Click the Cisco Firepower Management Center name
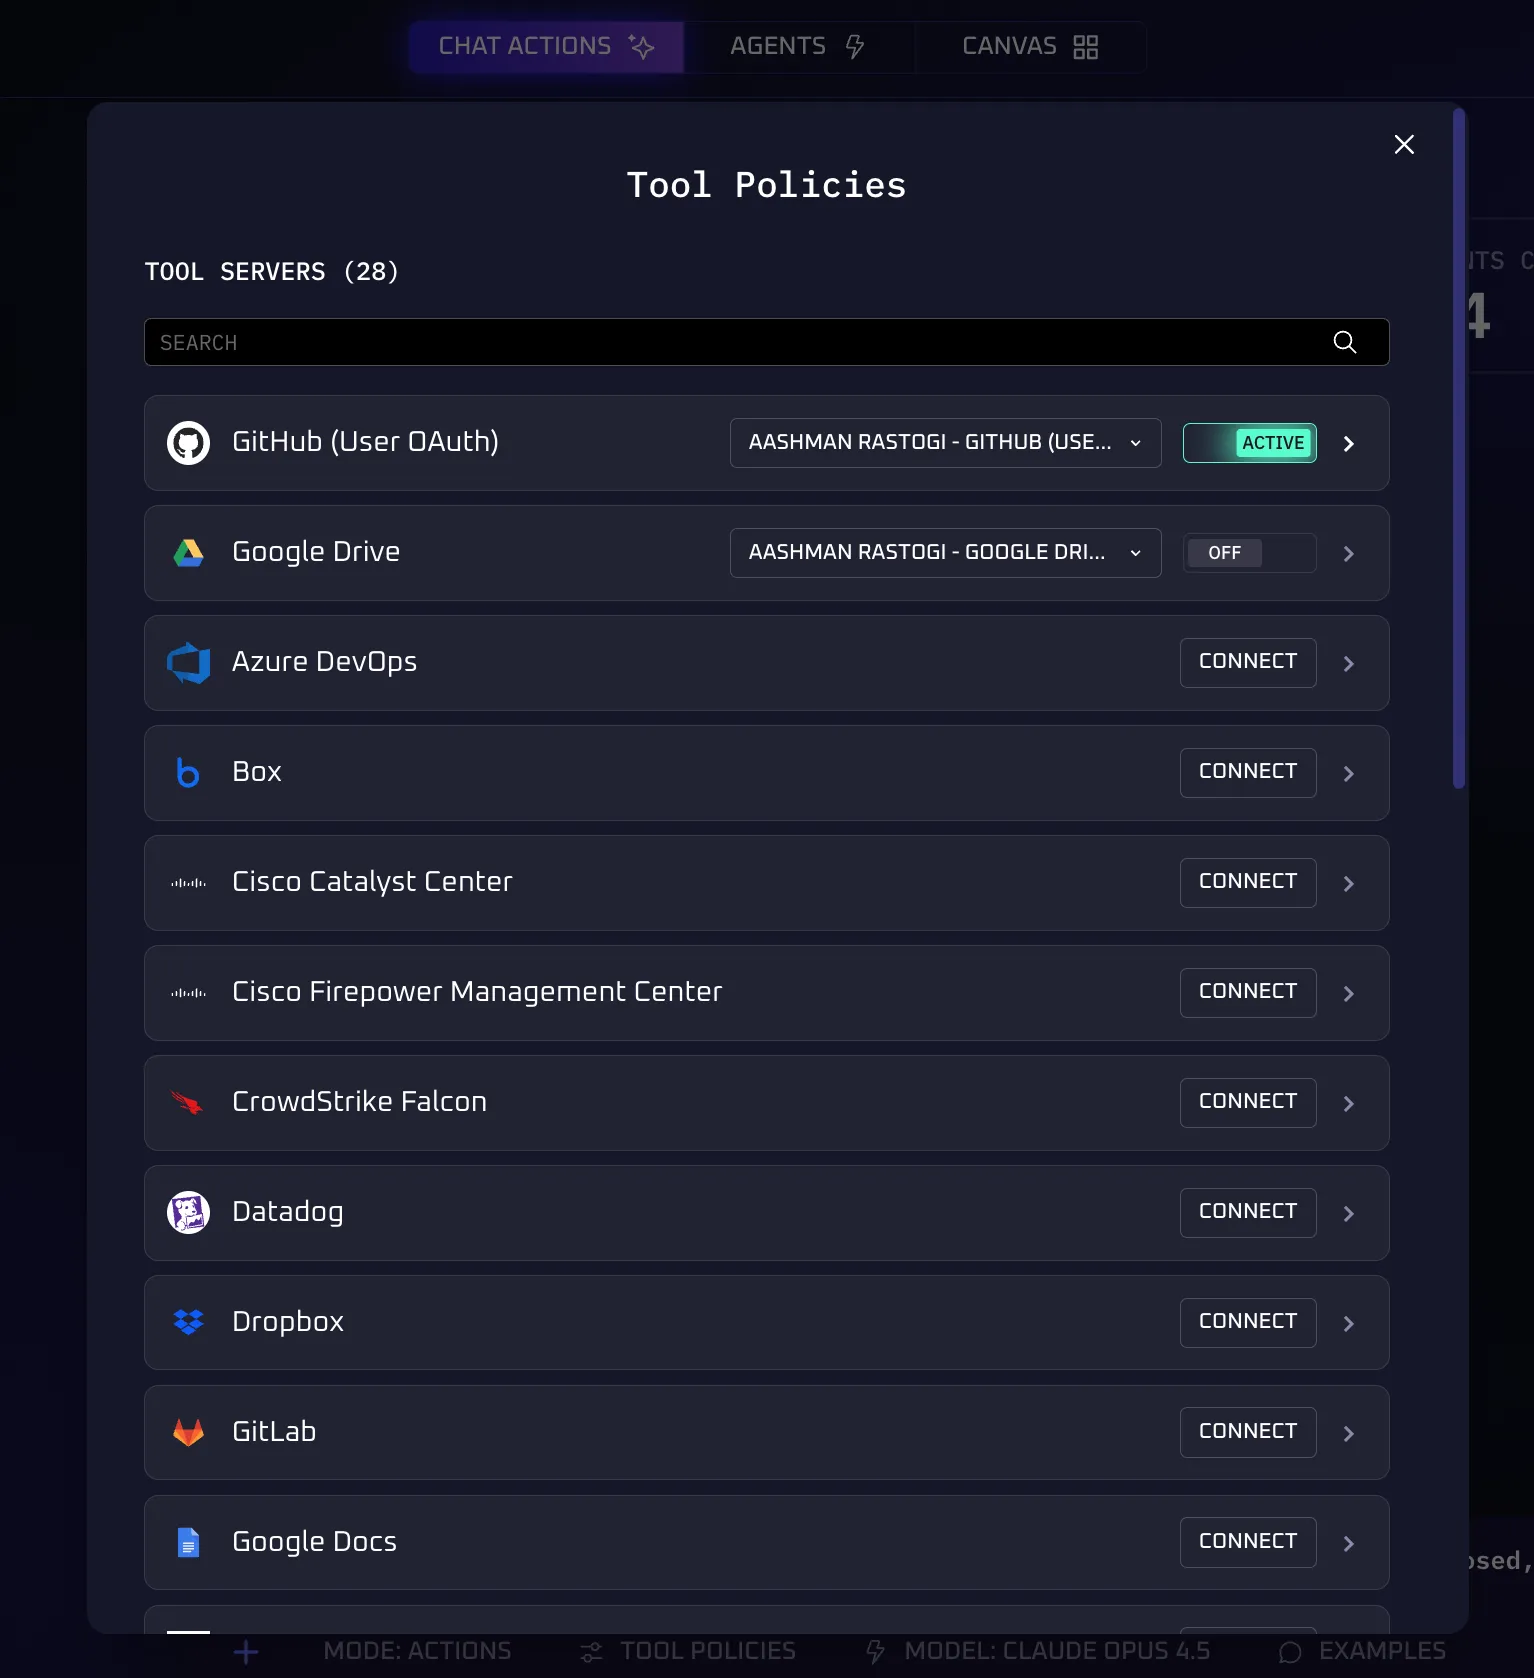Image resolution: width=1534 pixels, height=1678 pixels. tap(477, 992)
